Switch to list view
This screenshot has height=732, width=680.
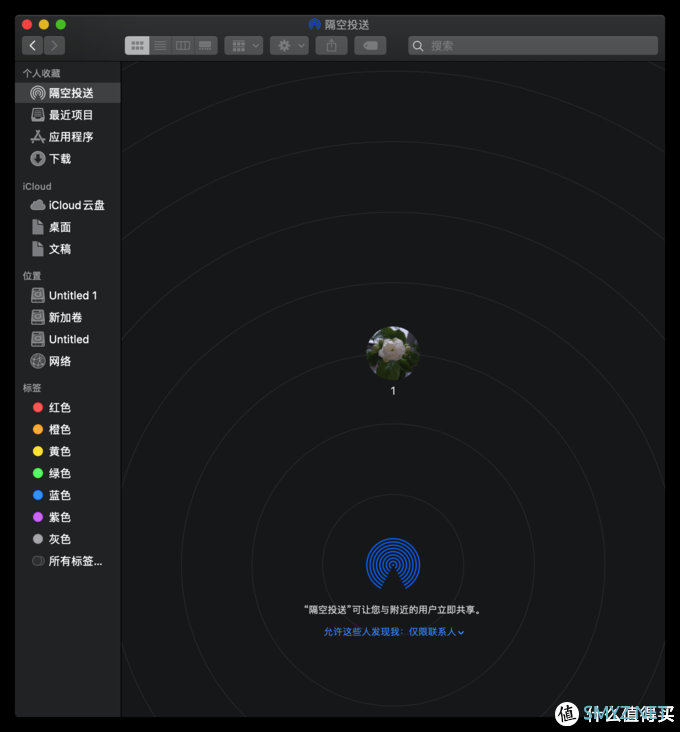click(x=160, y=45)
